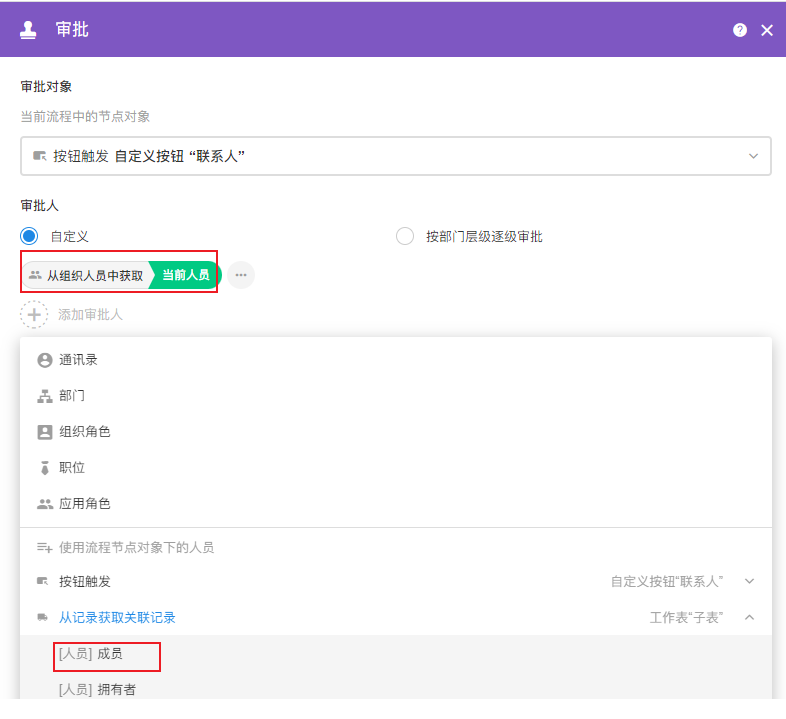The height and width of the screenshot is (719, 786).
Task: Pick 应用角色 from the list
Action: (84, 504)
